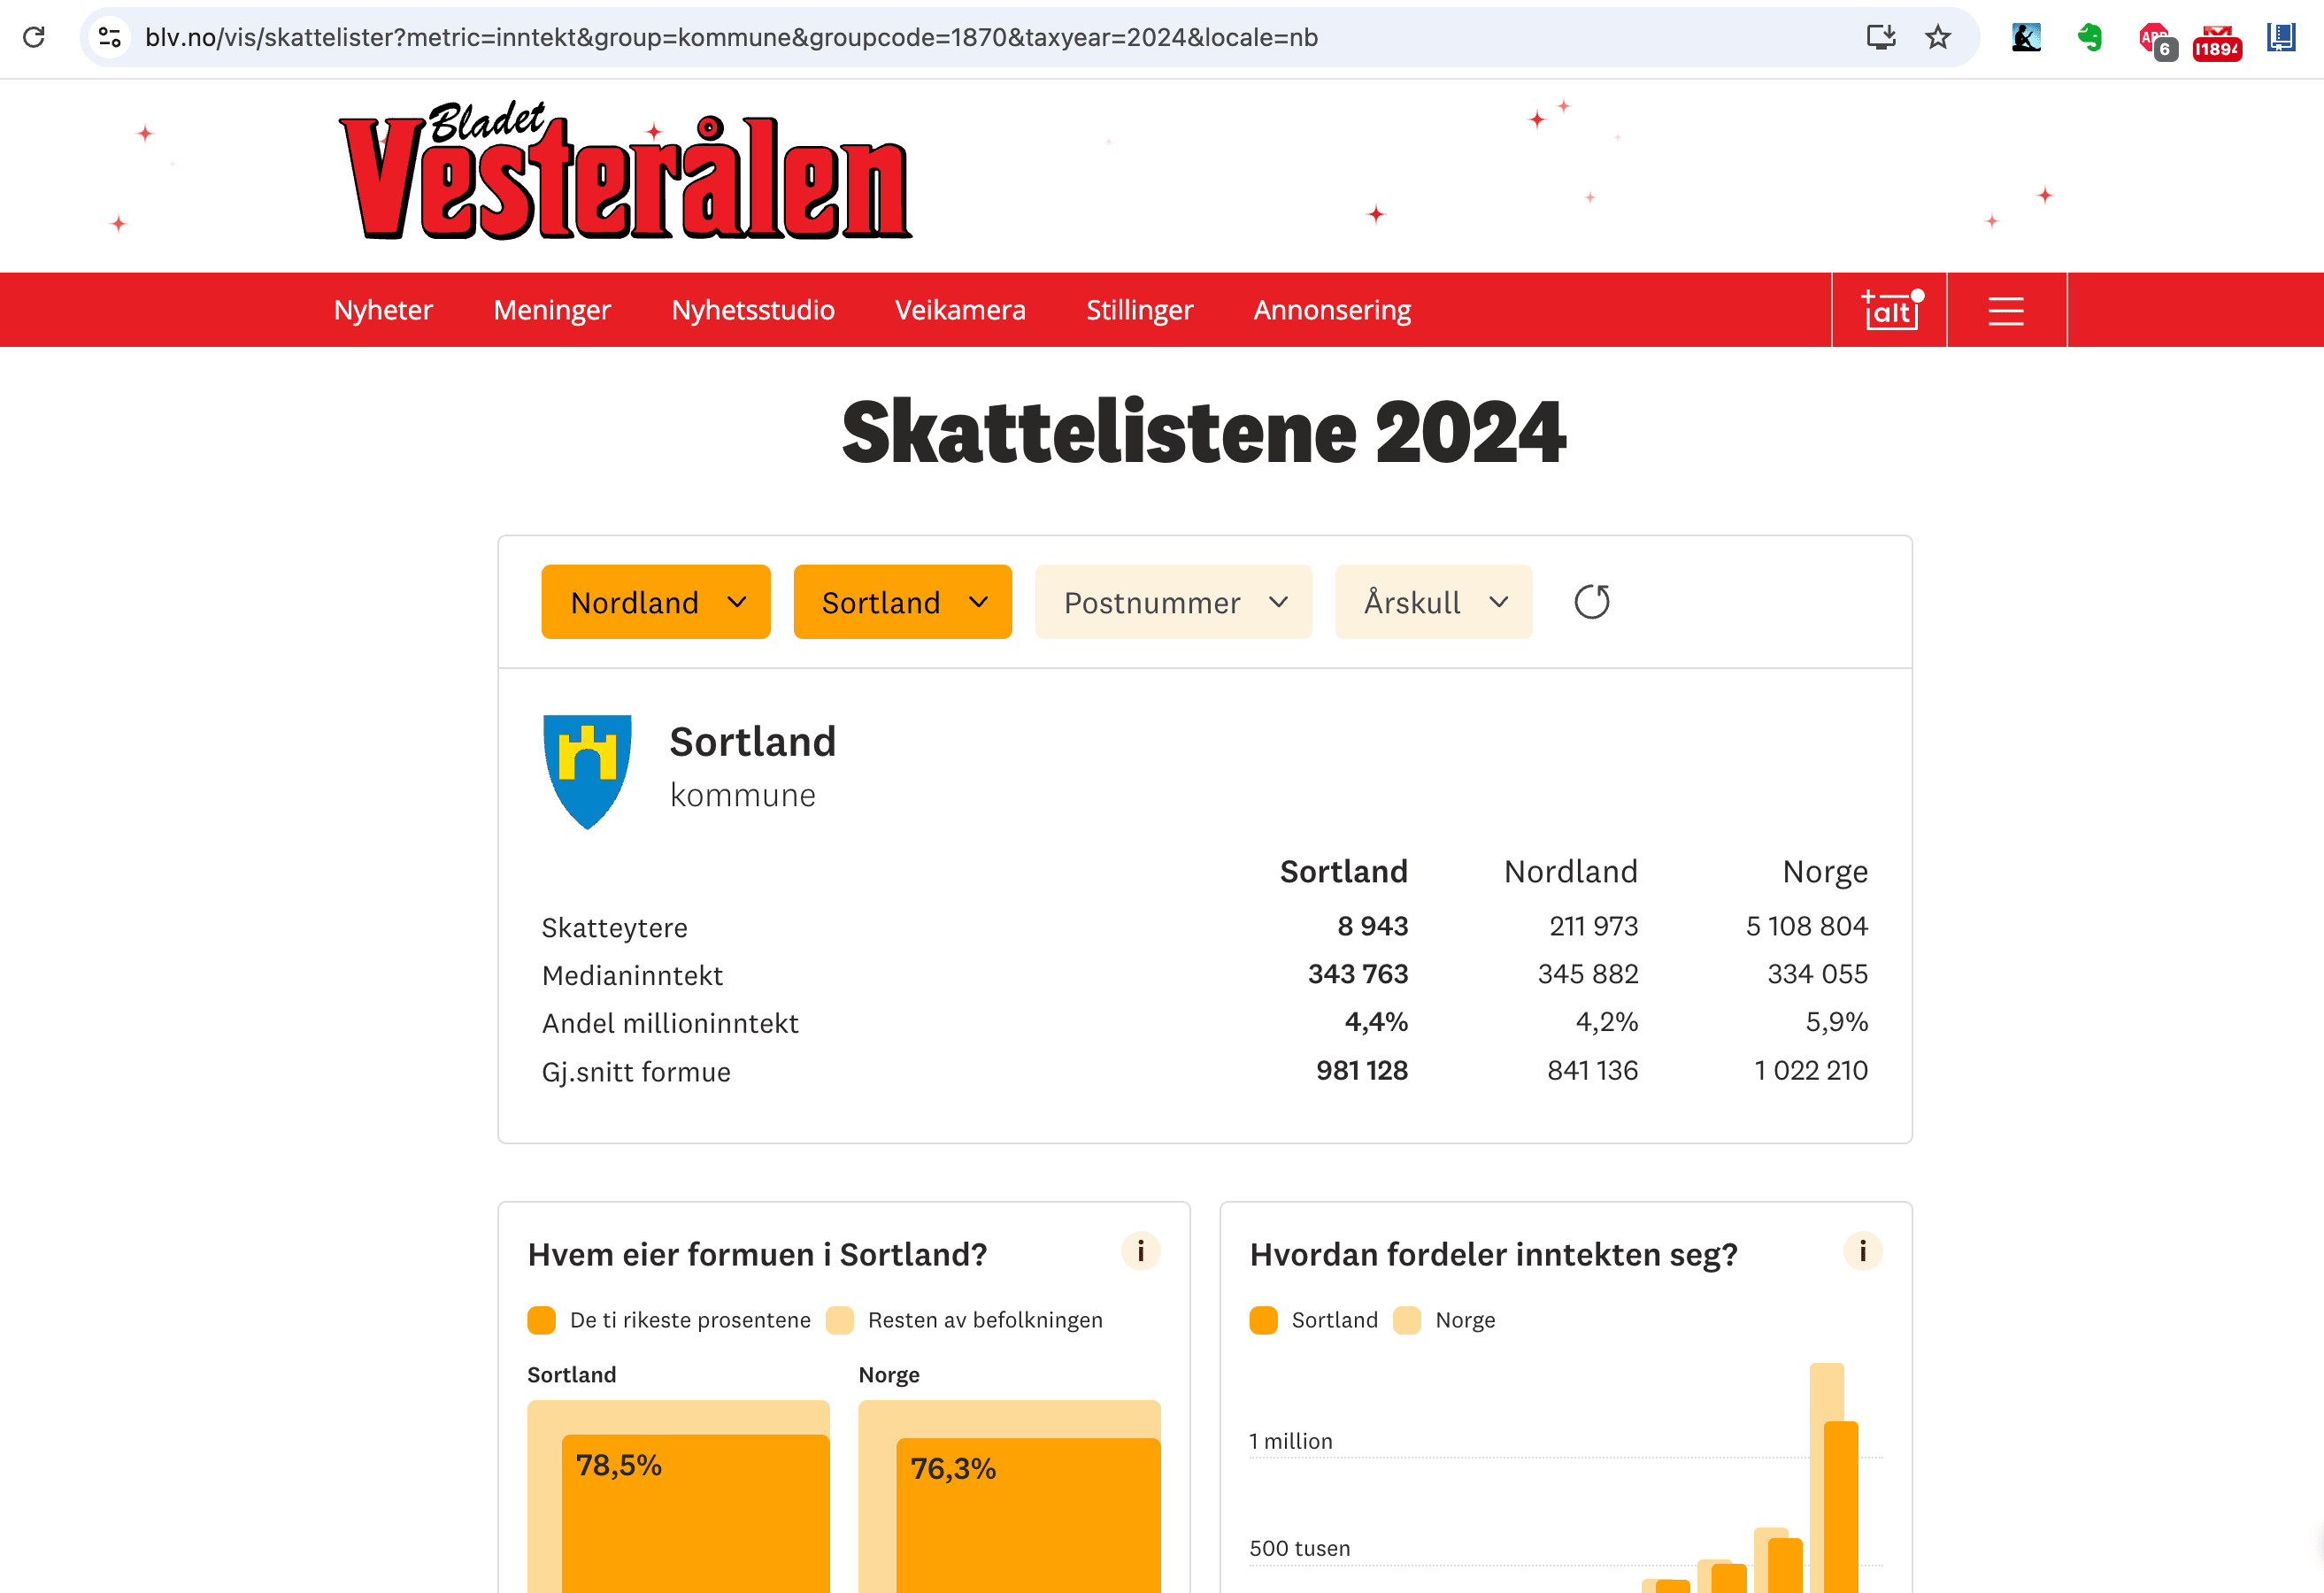Open the mail extension showing 11894 badge
Screen dimensions: 2324x1593
2216,41
